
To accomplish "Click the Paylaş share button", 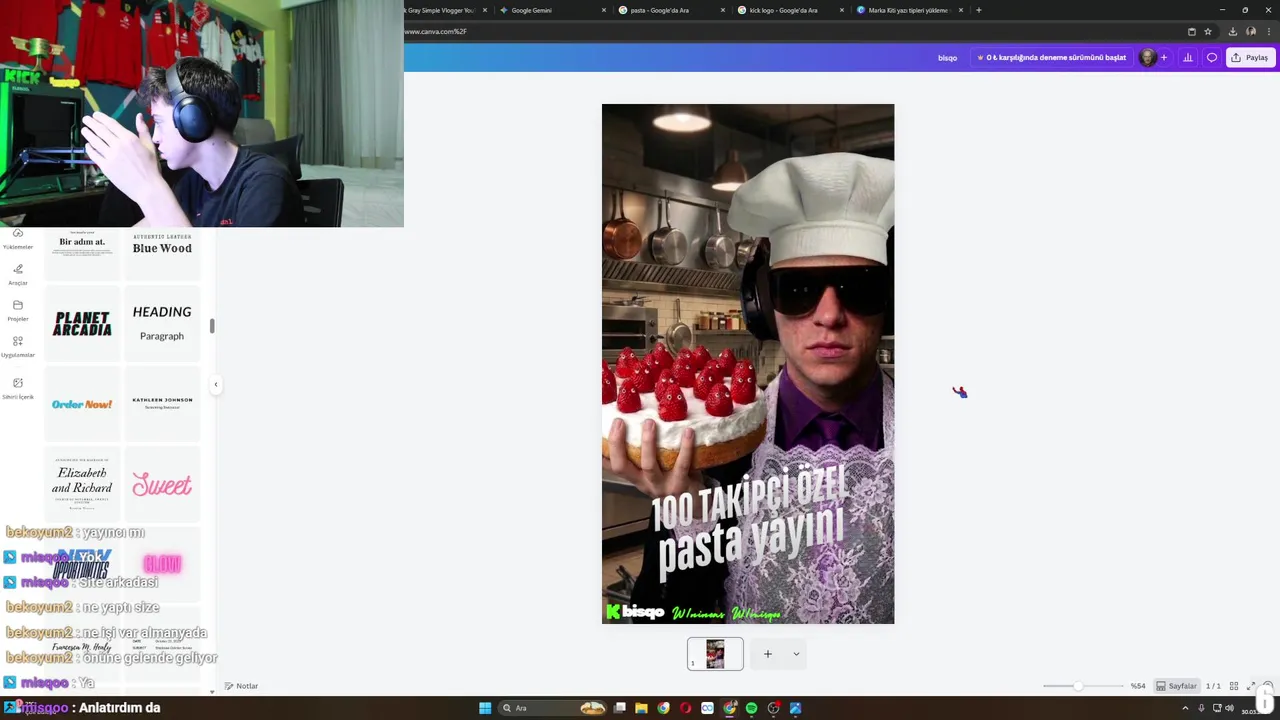I will [1250, 58].
